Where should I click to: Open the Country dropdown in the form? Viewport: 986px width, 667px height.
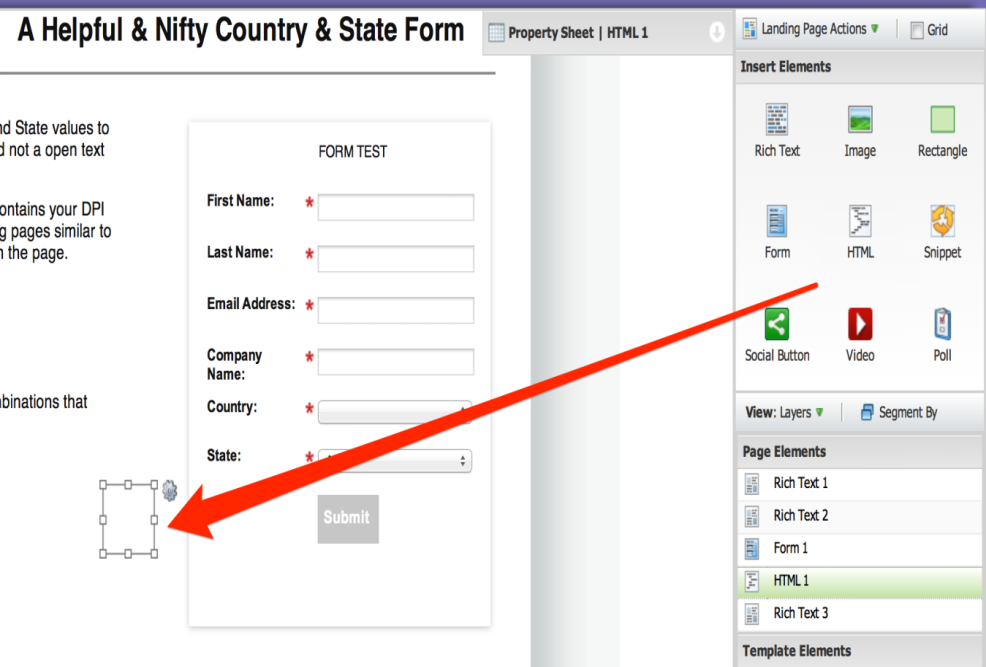point(395,412)
